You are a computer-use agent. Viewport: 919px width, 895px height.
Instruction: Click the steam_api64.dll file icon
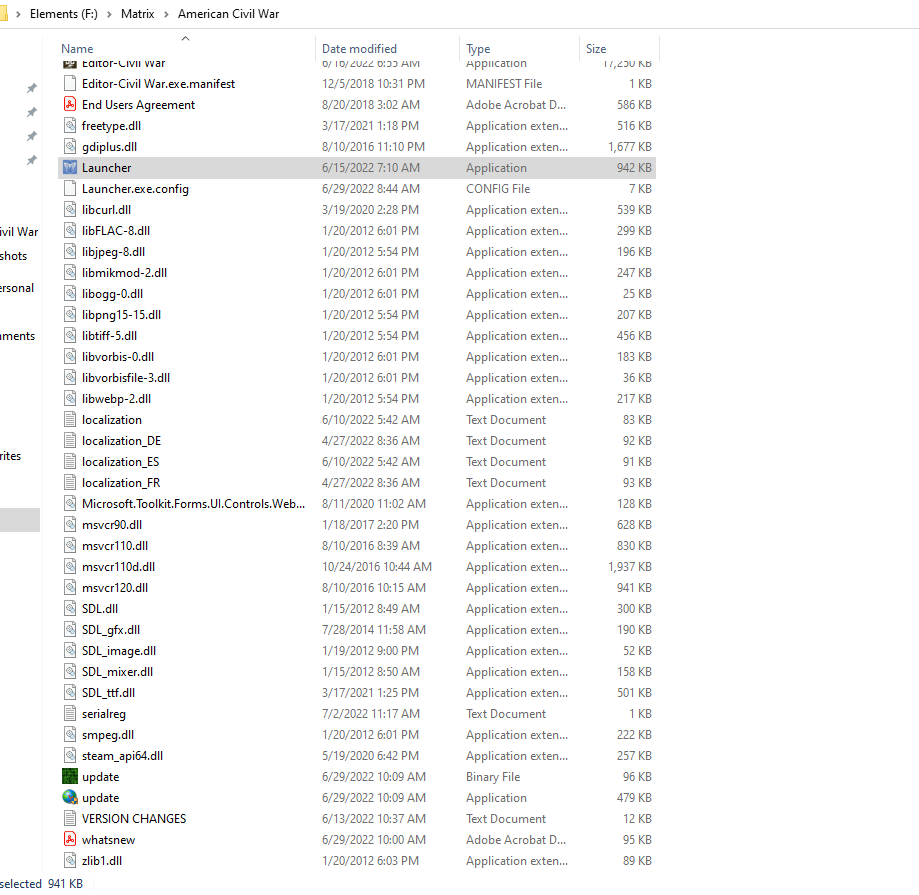coord(70,756)
